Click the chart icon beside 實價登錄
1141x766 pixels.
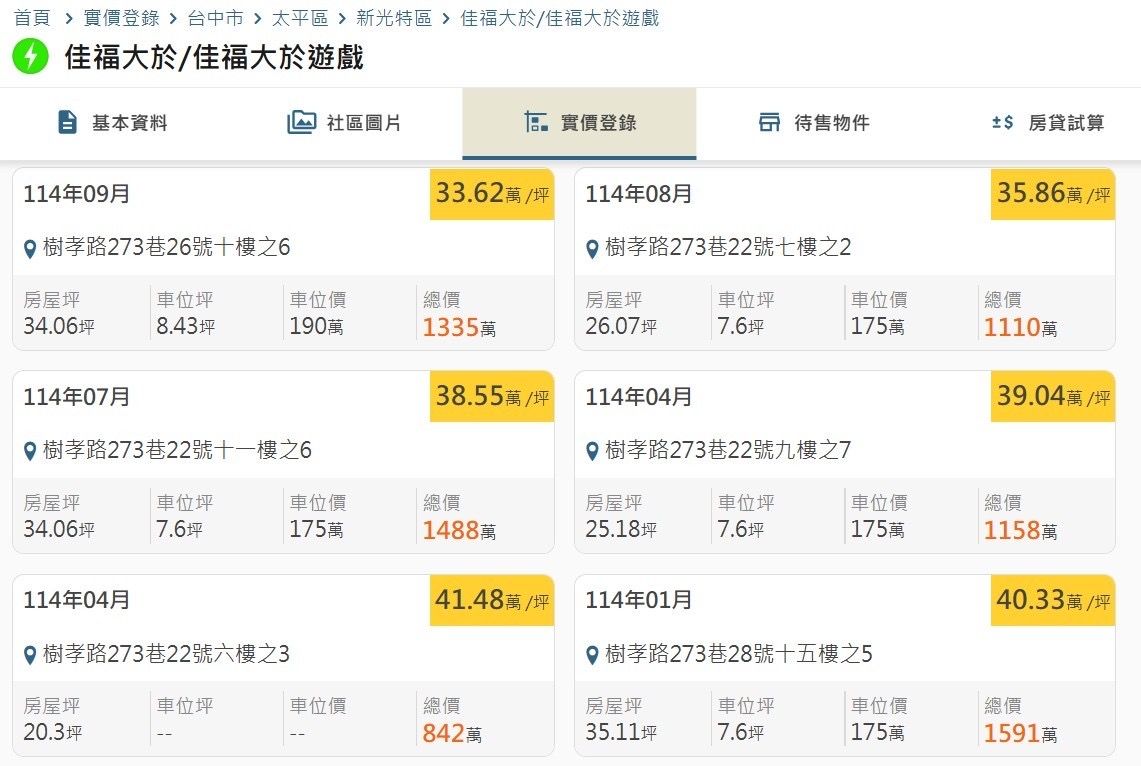click(x=536, y=122)
